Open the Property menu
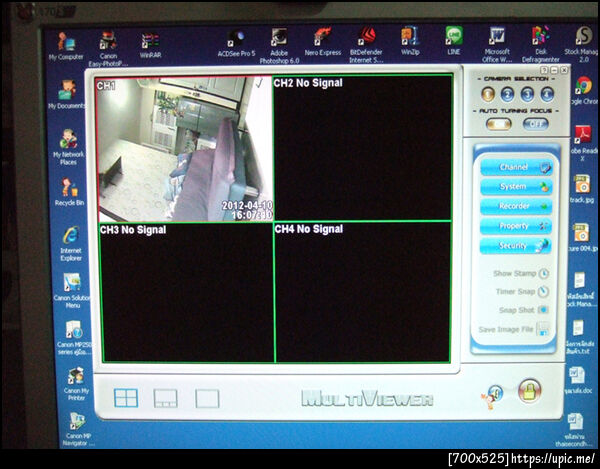This screenshot has height=469, width=600. pos(516,226)
